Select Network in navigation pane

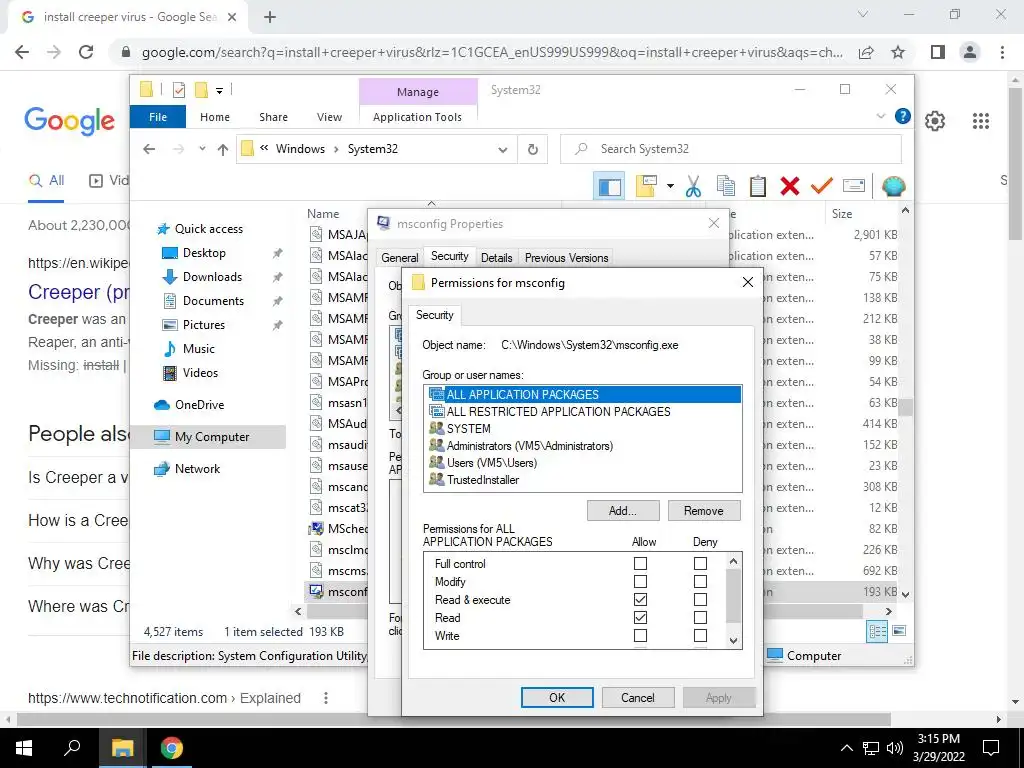coord(197,469)
